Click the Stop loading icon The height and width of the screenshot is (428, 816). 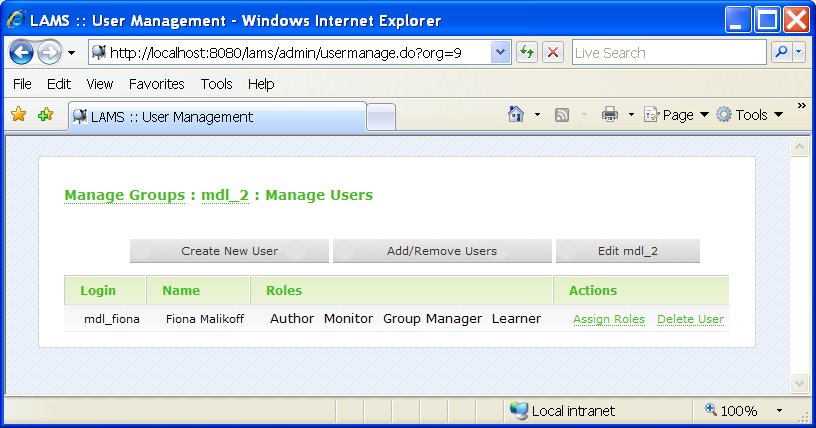552,53
